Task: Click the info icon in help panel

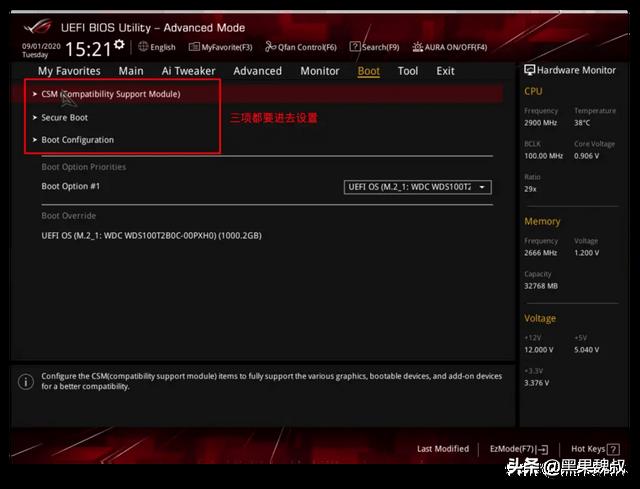Action: click(26, 382)
